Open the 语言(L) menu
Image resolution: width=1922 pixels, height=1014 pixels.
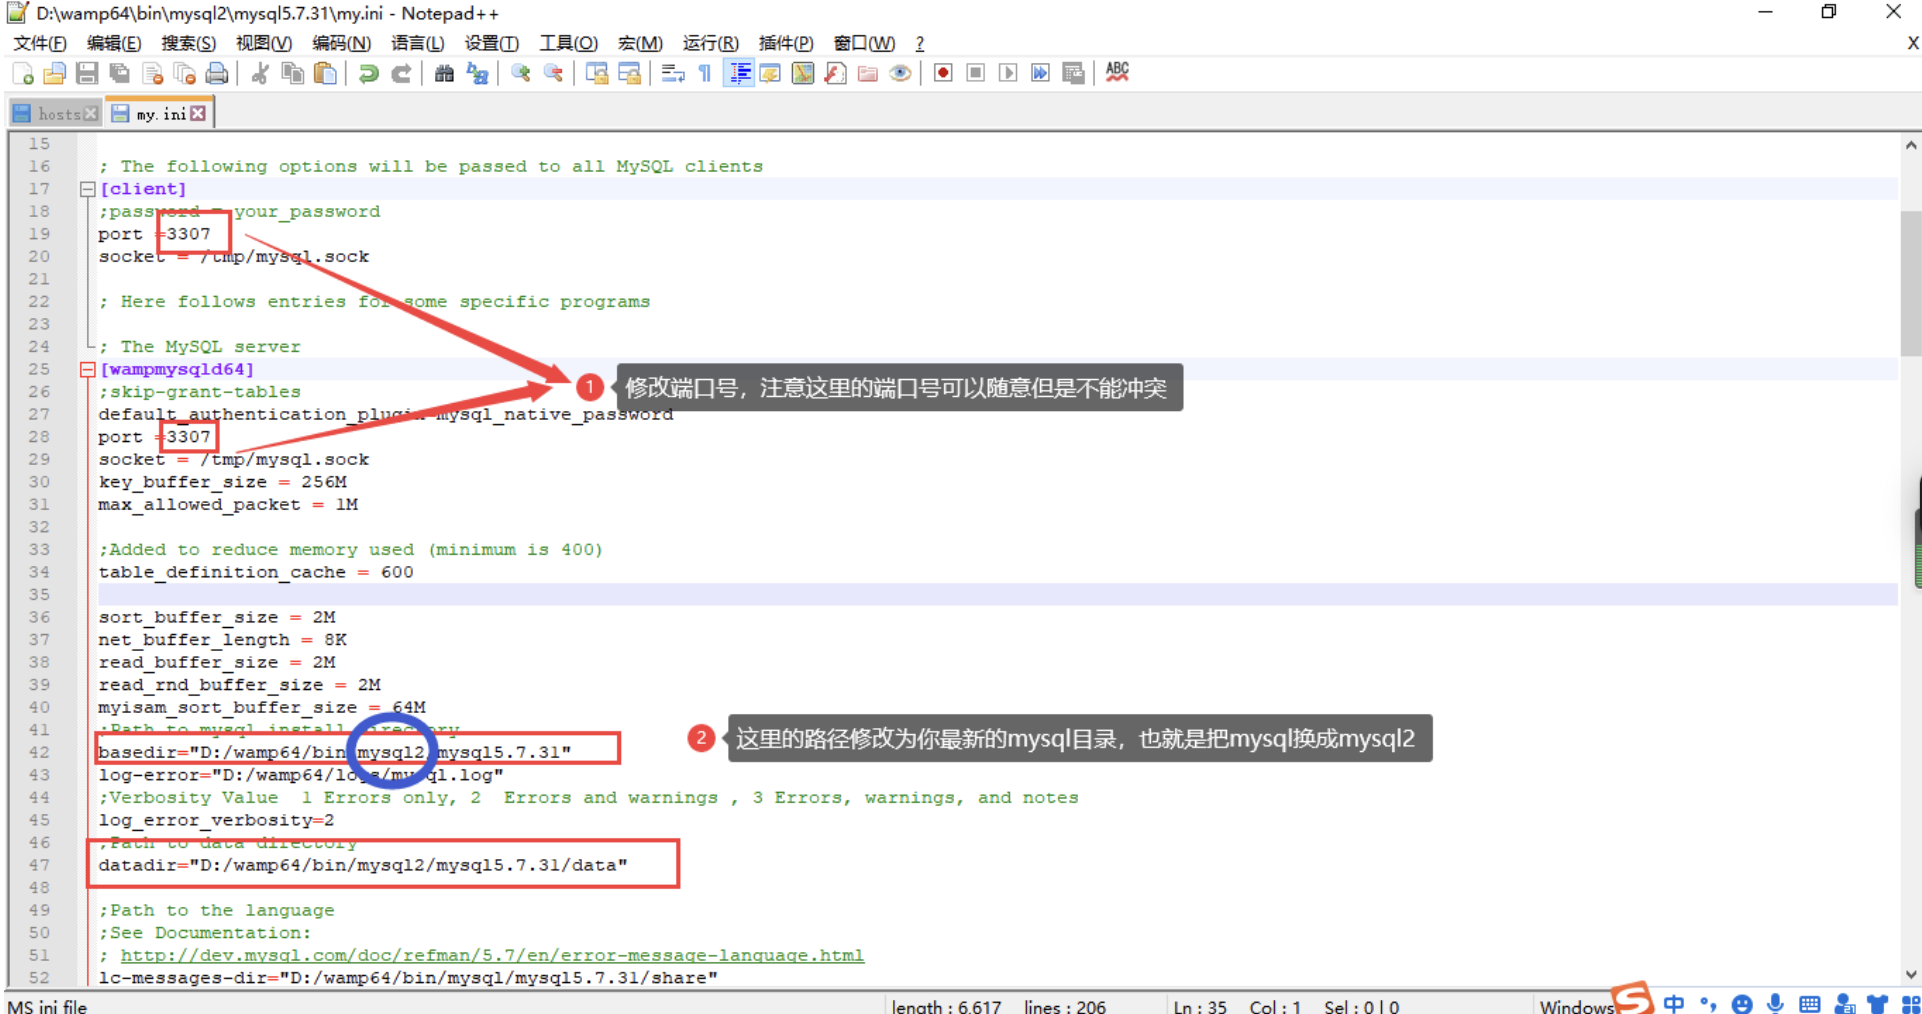pyautogui.click(x=417, y=43)
